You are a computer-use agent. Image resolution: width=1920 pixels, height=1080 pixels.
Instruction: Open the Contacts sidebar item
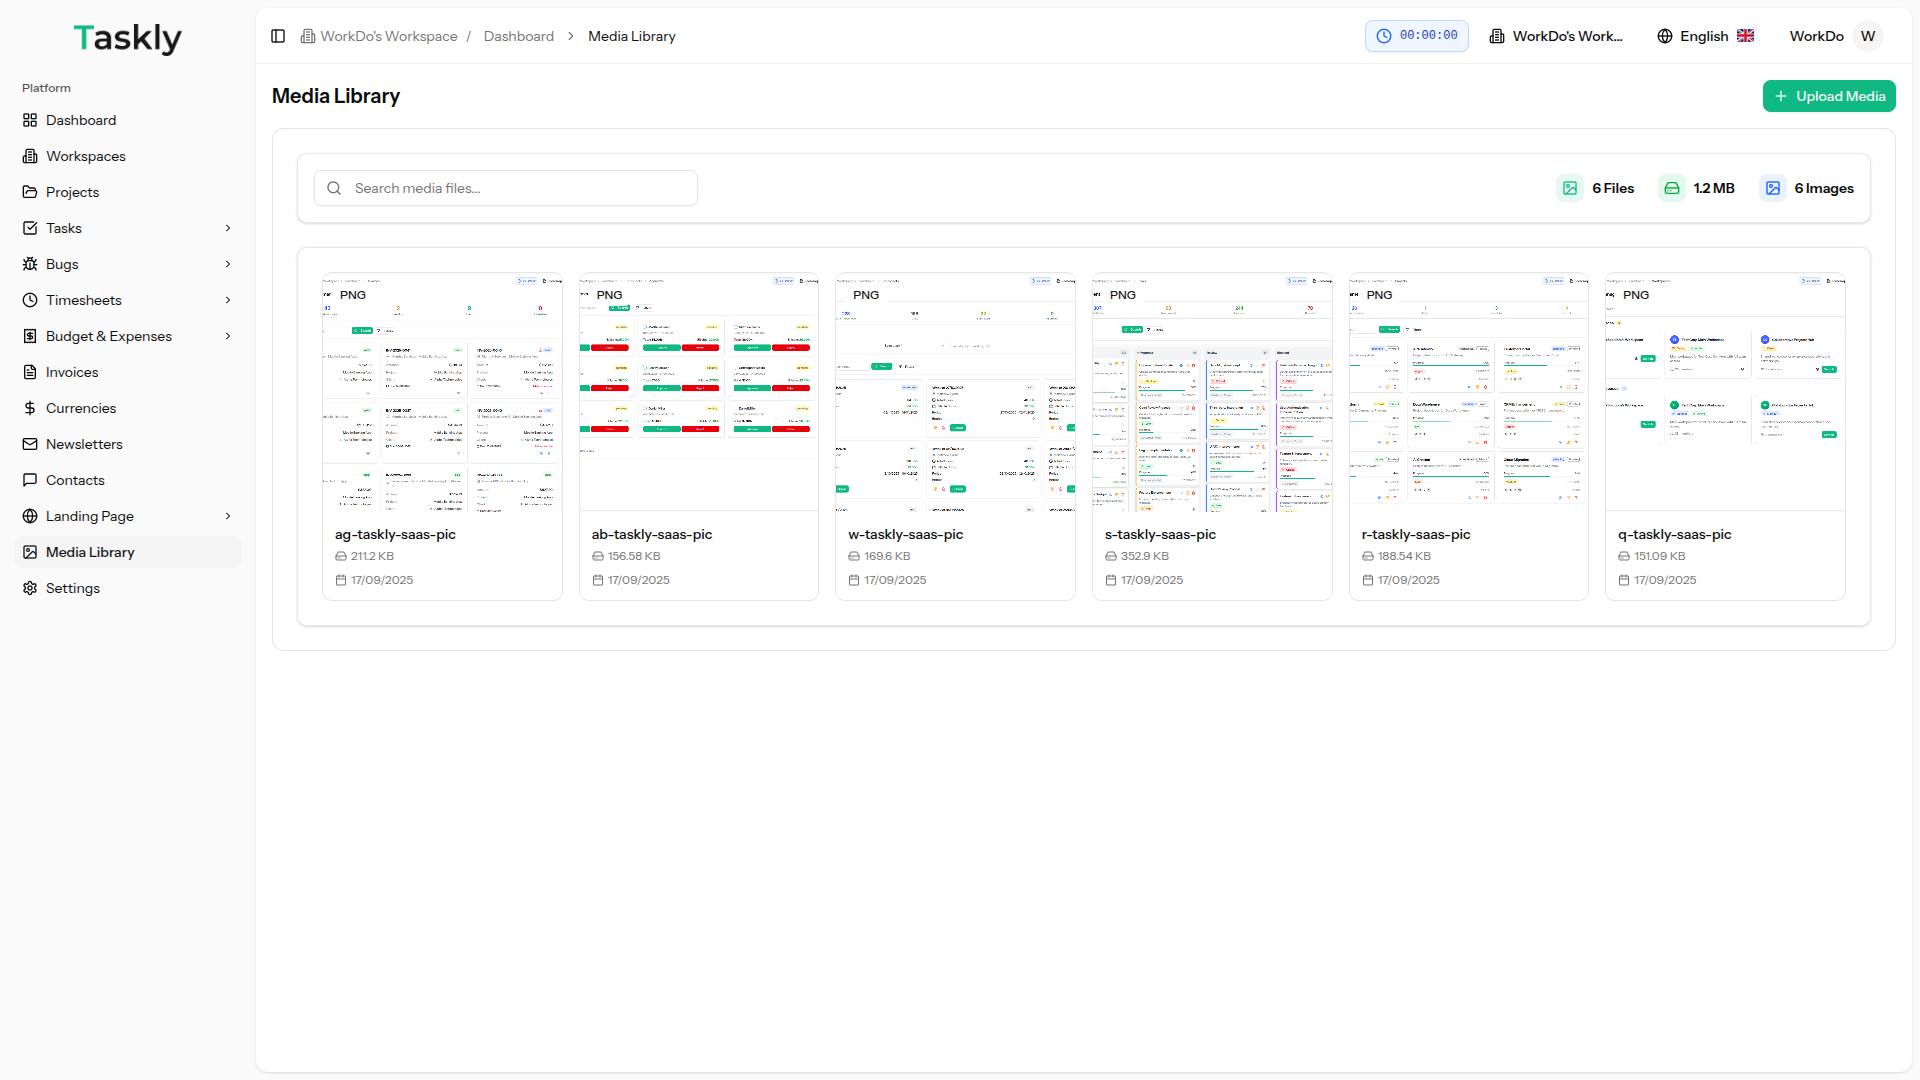click(x=75, y=480)
